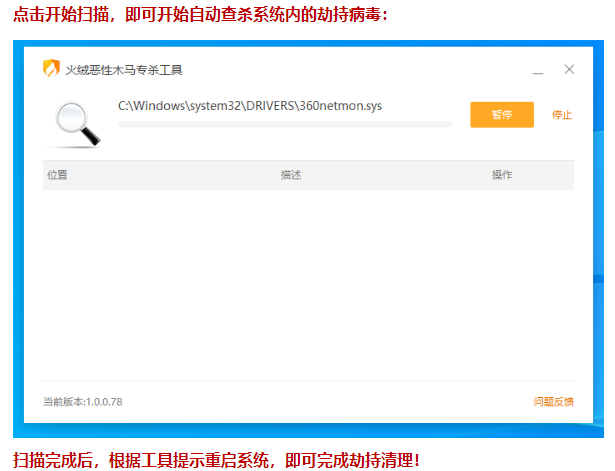Screen dimensions: 615x471
Task: Minimize the 火绒恶性木马专杀工具 window
Action: pos(538,71)
